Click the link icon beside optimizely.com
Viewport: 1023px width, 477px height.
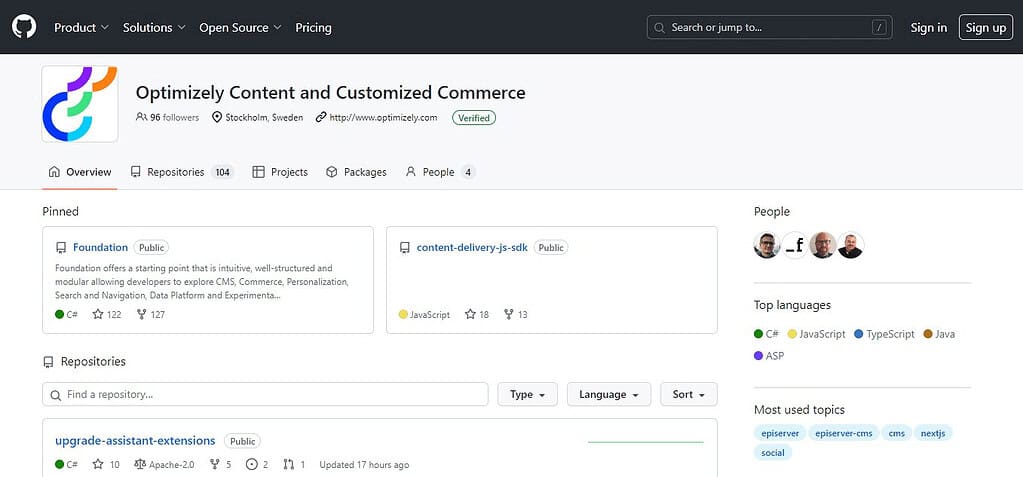coord(320,117)
